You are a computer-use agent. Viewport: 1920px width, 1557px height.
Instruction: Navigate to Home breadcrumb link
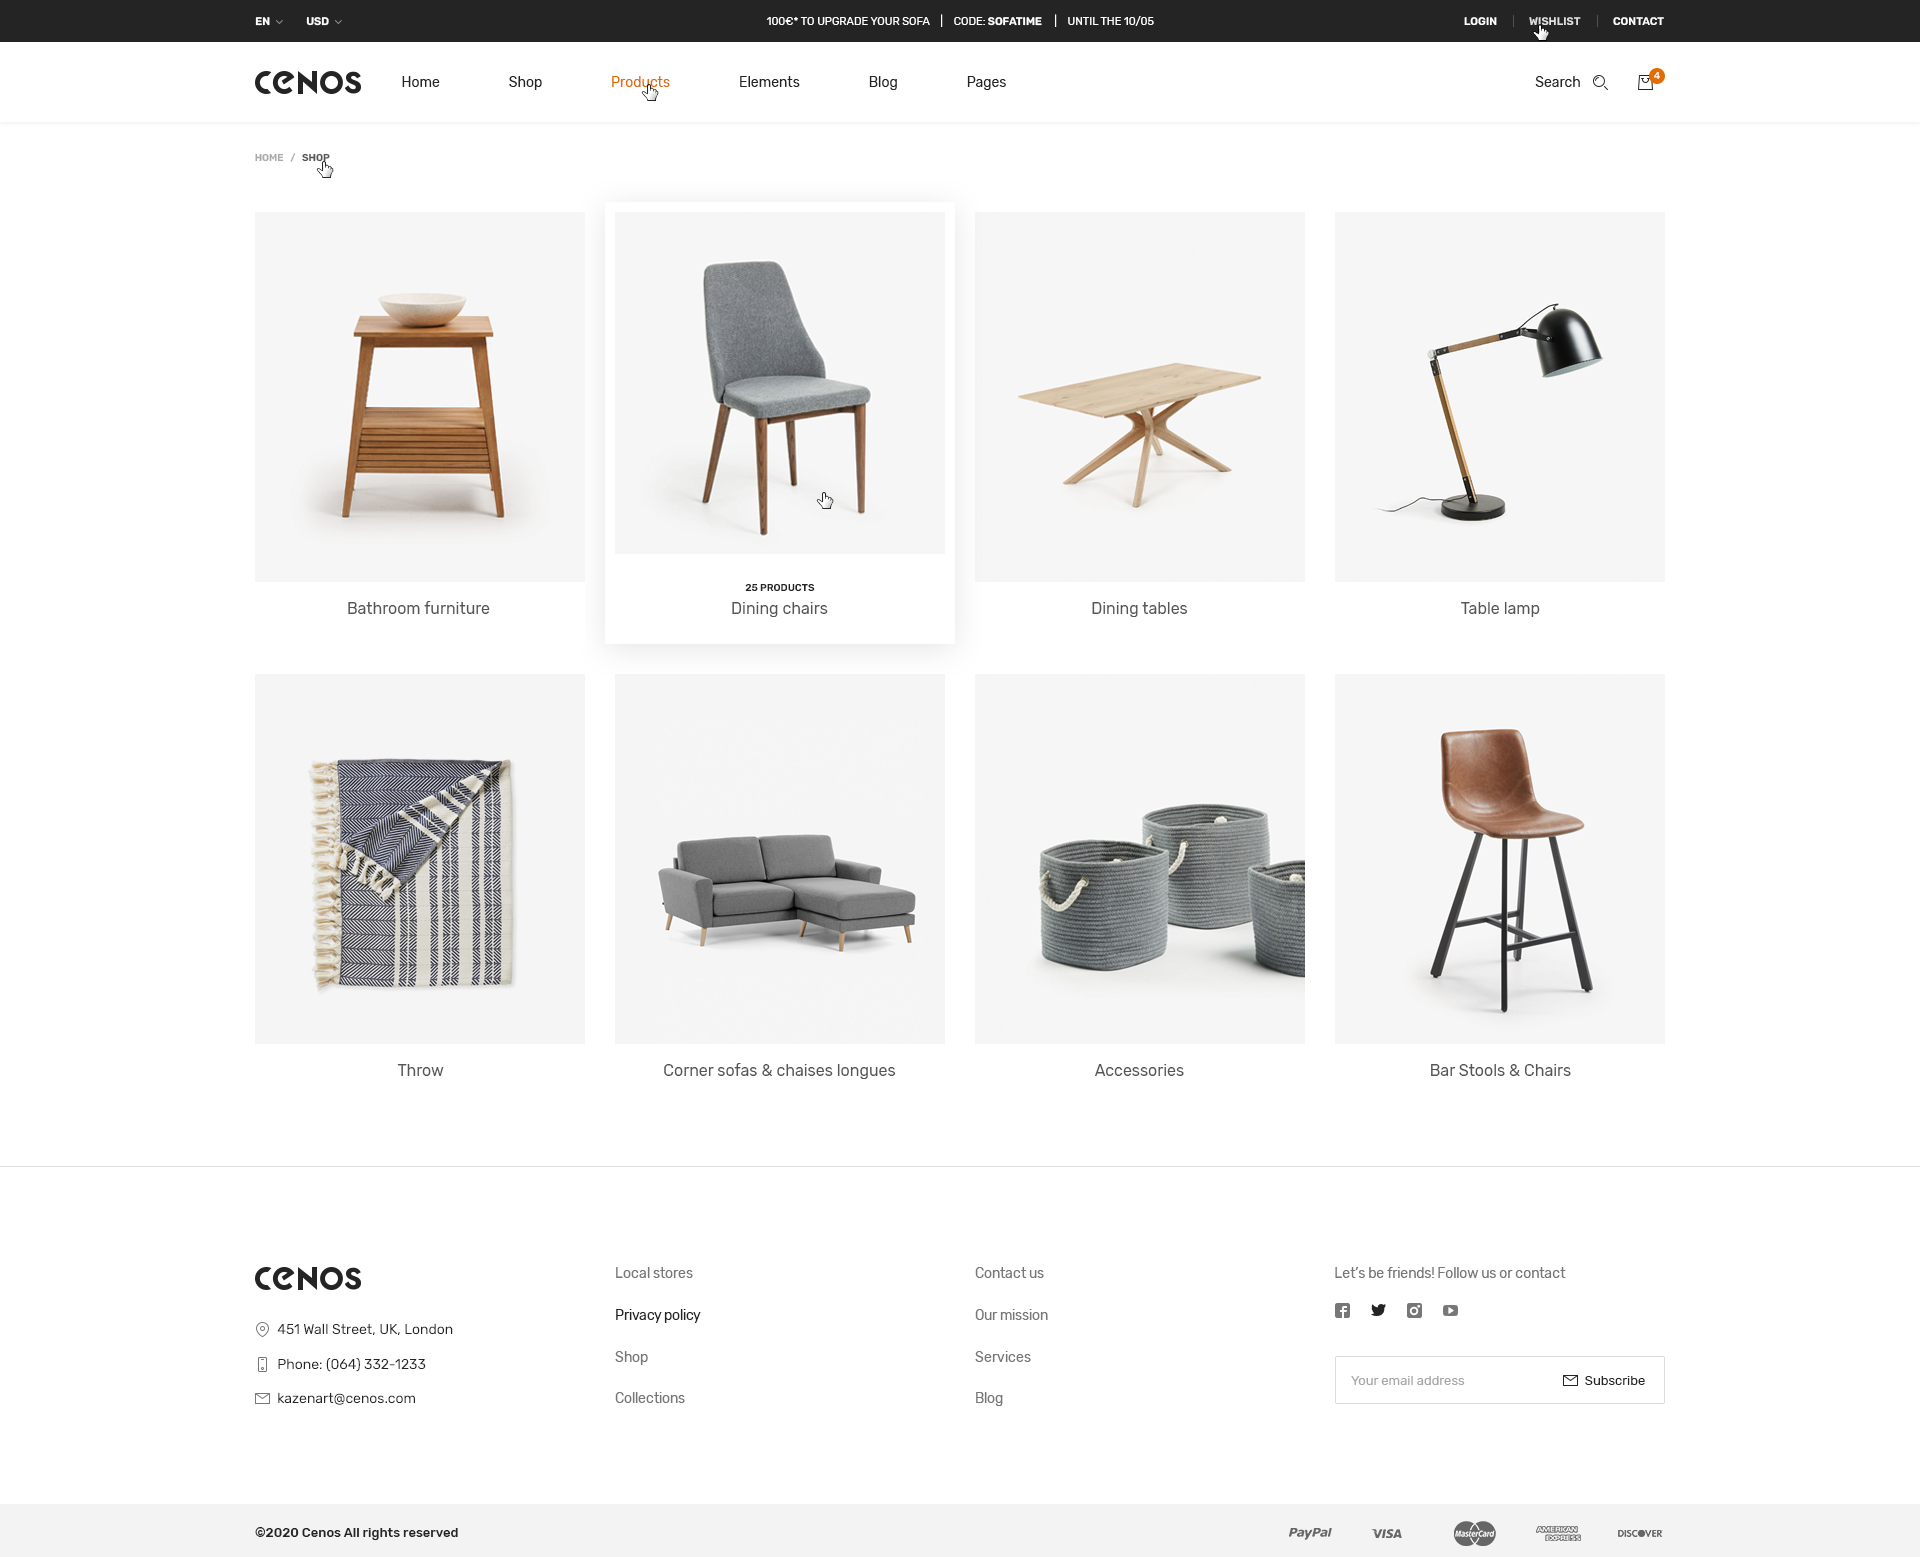pos(268,157)
